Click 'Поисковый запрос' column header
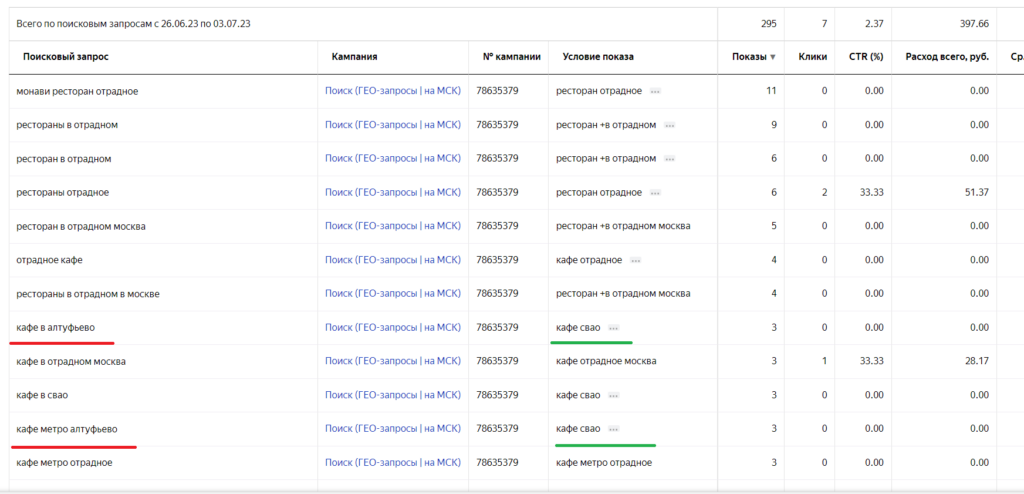 [65, 57]
